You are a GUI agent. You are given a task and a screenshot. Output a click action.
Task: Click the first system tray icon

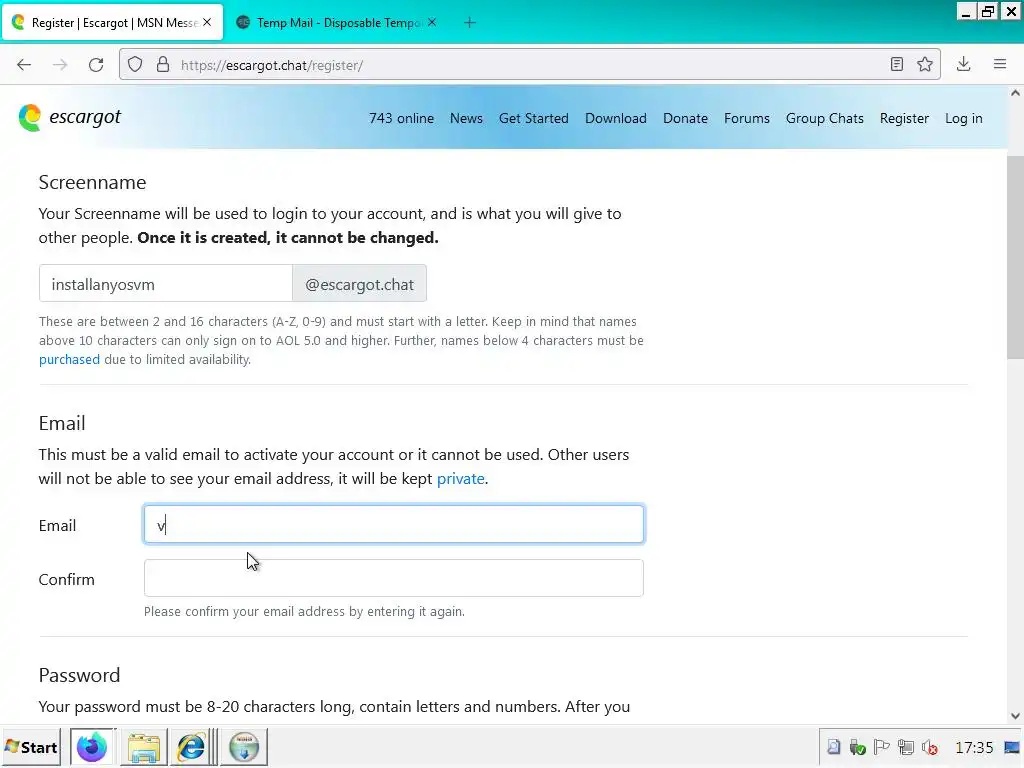click(833, 747)
